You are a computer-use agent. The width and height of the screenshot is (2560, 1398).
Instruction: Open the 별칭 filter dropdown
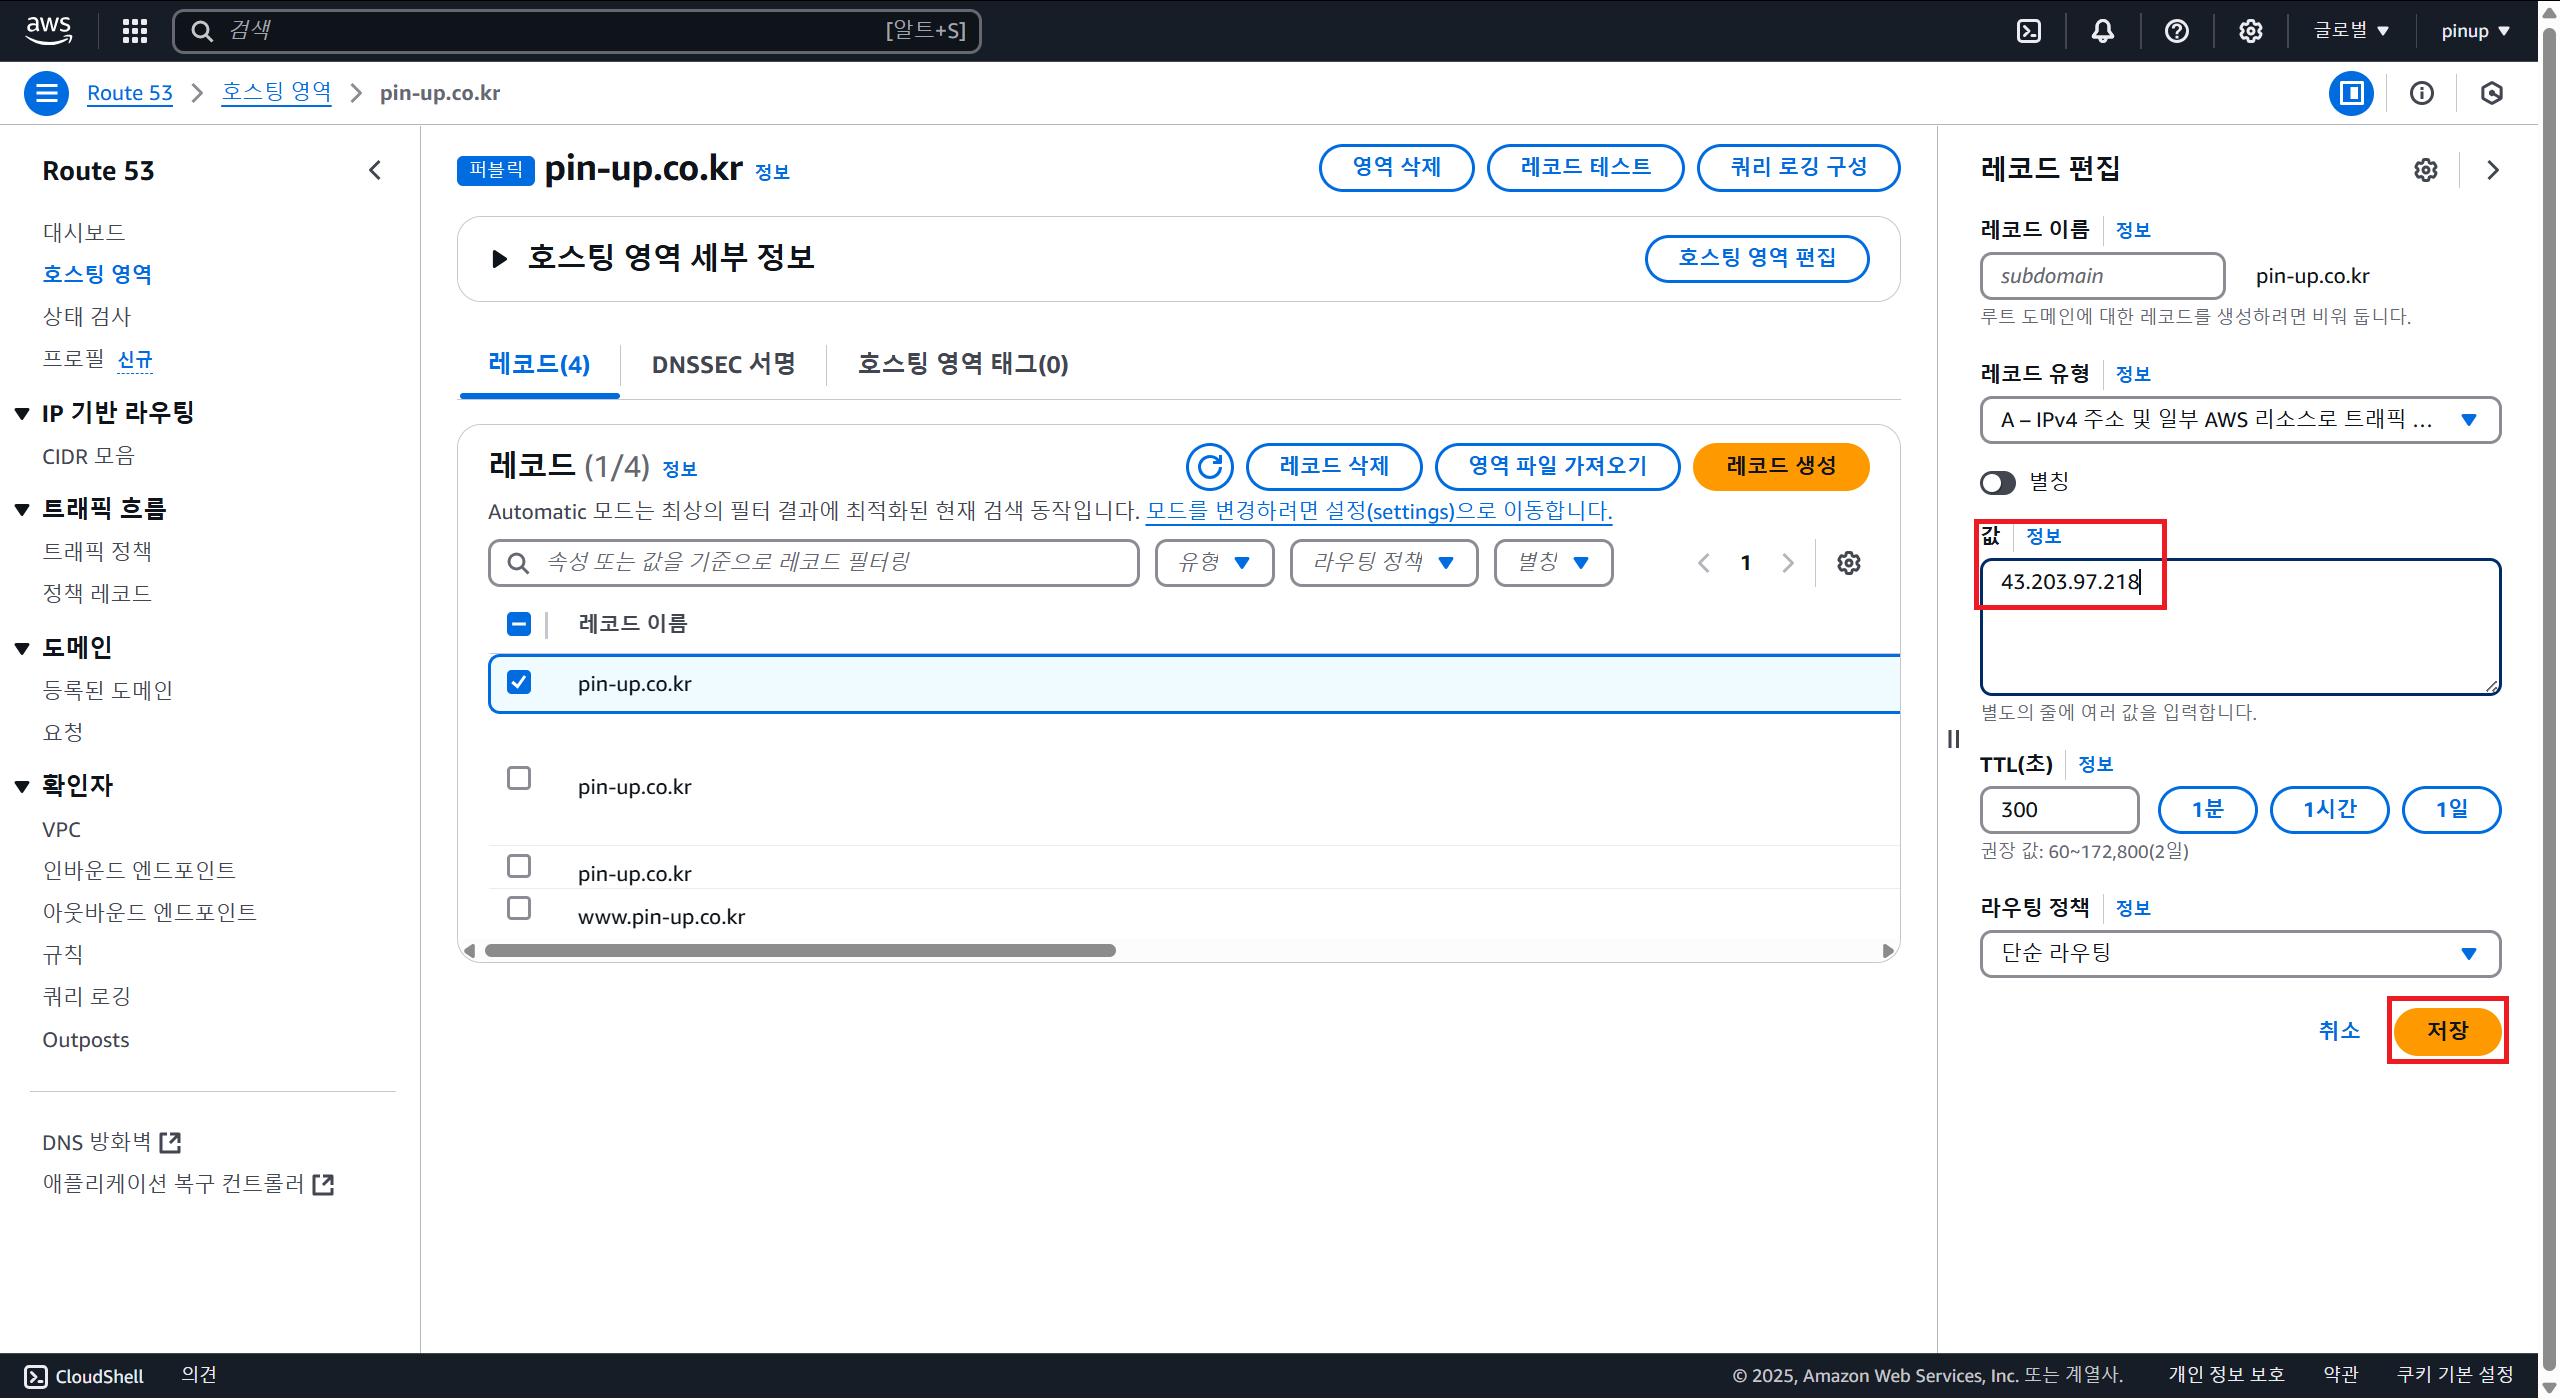pos(1553,563)
